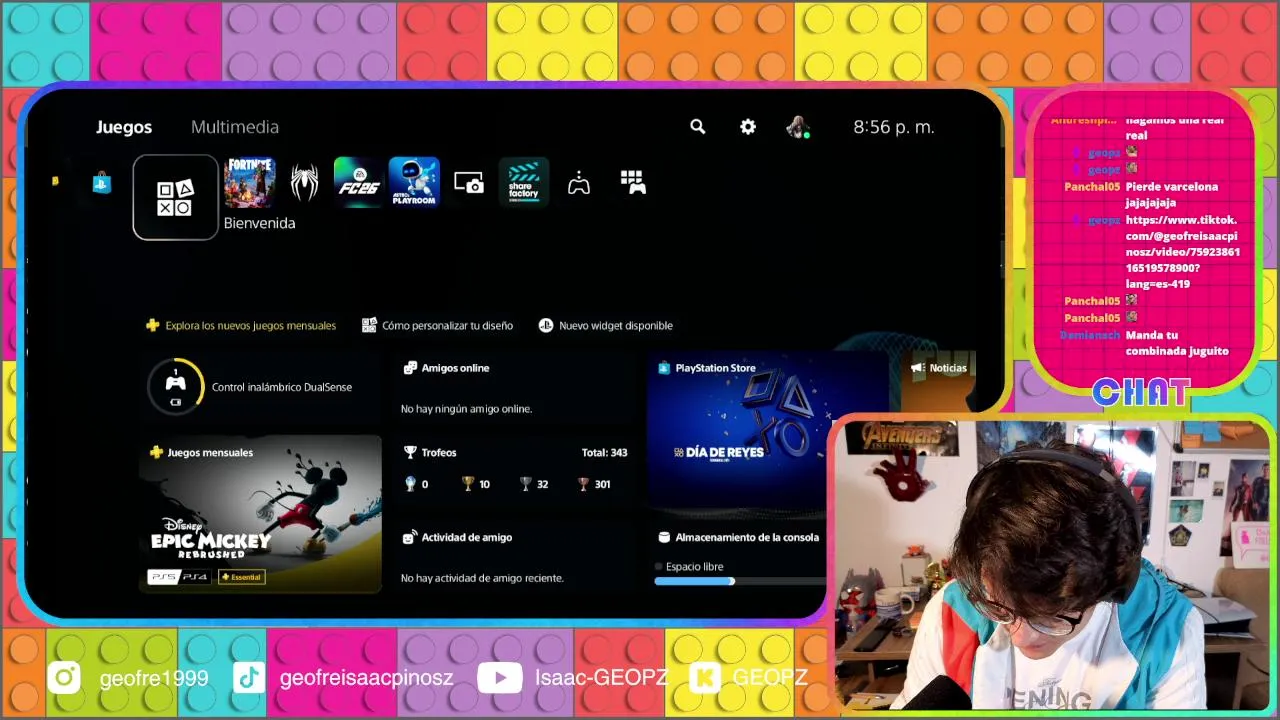
Task: Click the Amigos online icon
Action: tap(409, 368)
